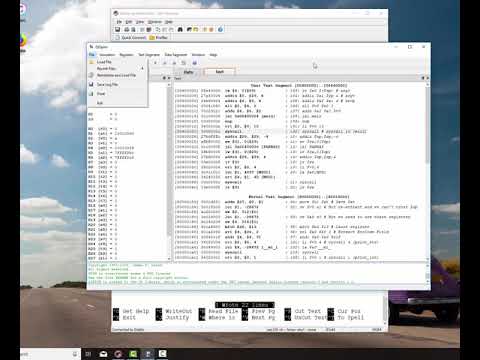Screen dimensions: 480x360
Task: Float the Text dock panel
Action: (x=423, y=78)
